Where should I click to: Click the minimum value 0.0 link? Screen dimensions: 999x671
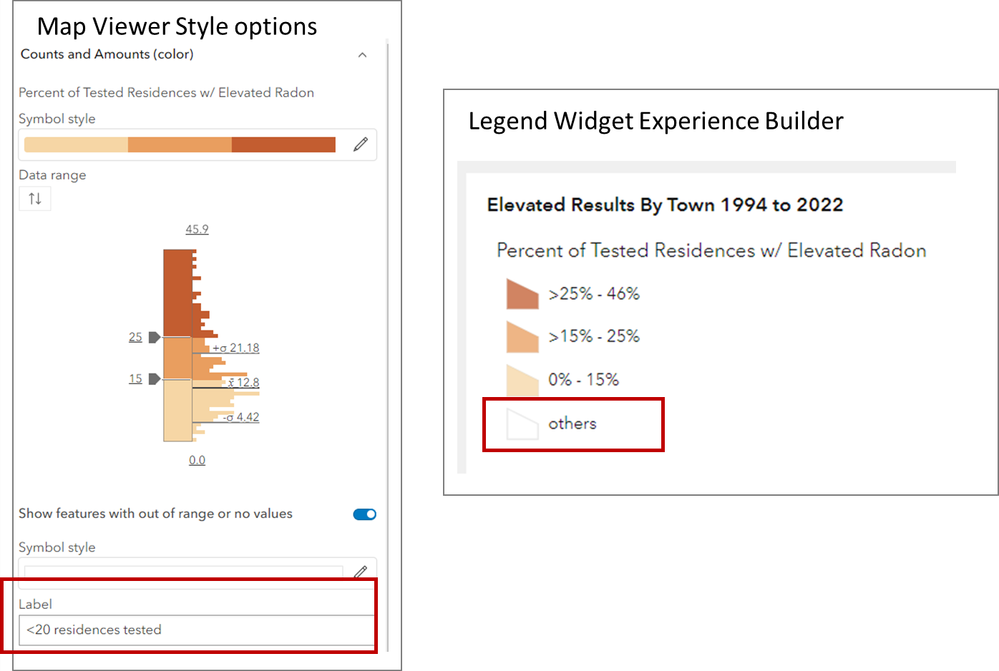point(197,460)
